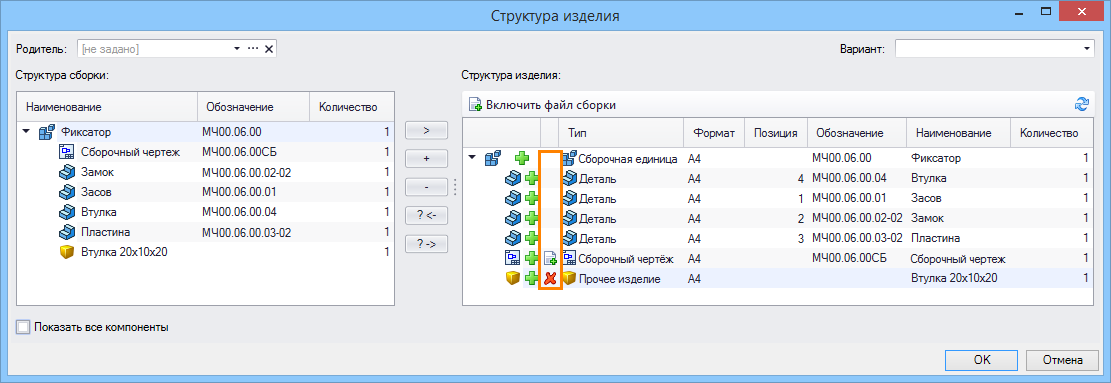
Task: Click green plus icon in the Втулка detail row
Action: [x=531, y=178]
